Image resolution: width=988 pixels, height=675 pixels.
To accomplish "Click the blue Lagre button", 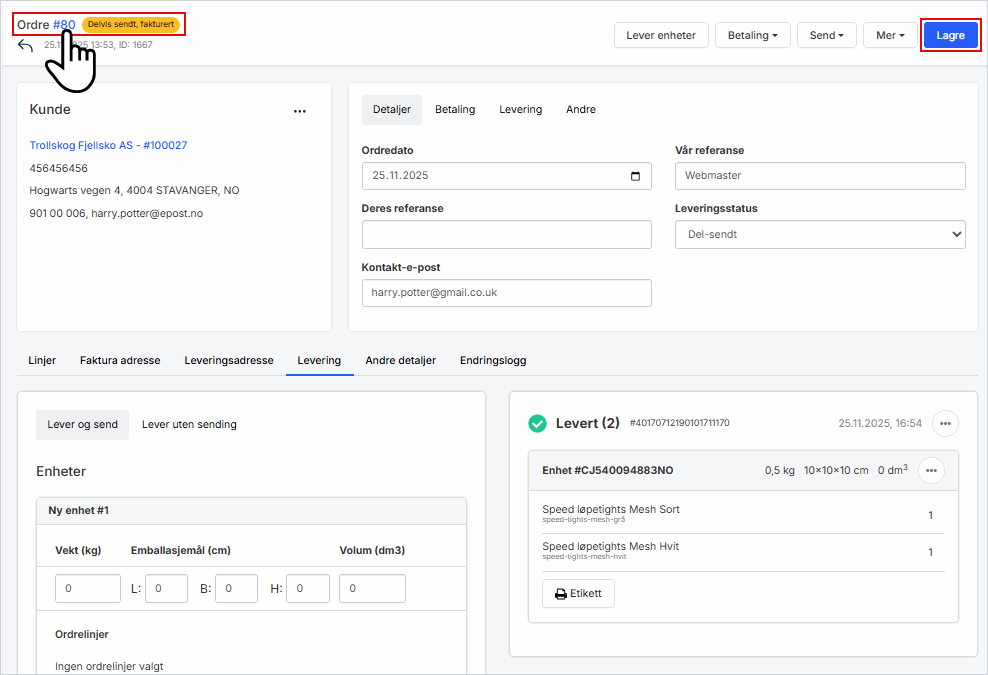I will pos(950,35).
